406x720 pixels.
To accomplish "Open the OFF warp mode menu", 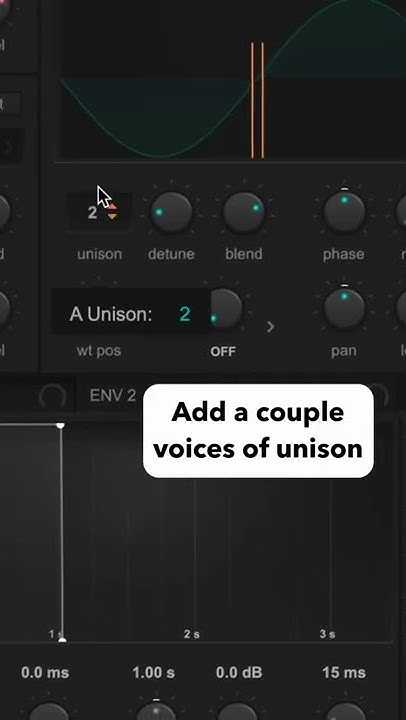I will (223, 352).
